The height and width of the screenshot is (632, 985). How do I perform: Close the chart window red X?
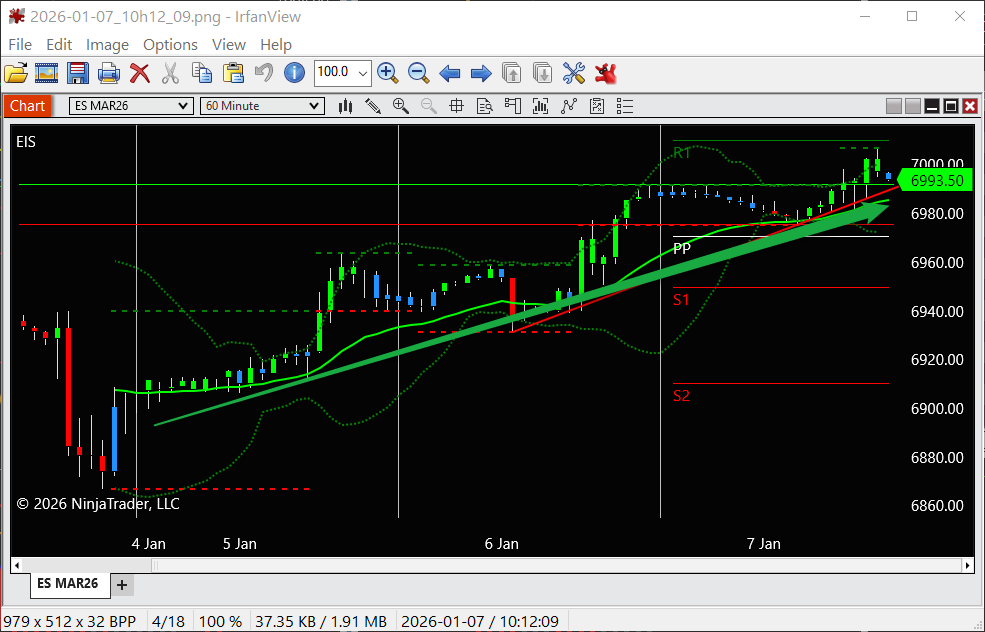[x=970, y=106]
